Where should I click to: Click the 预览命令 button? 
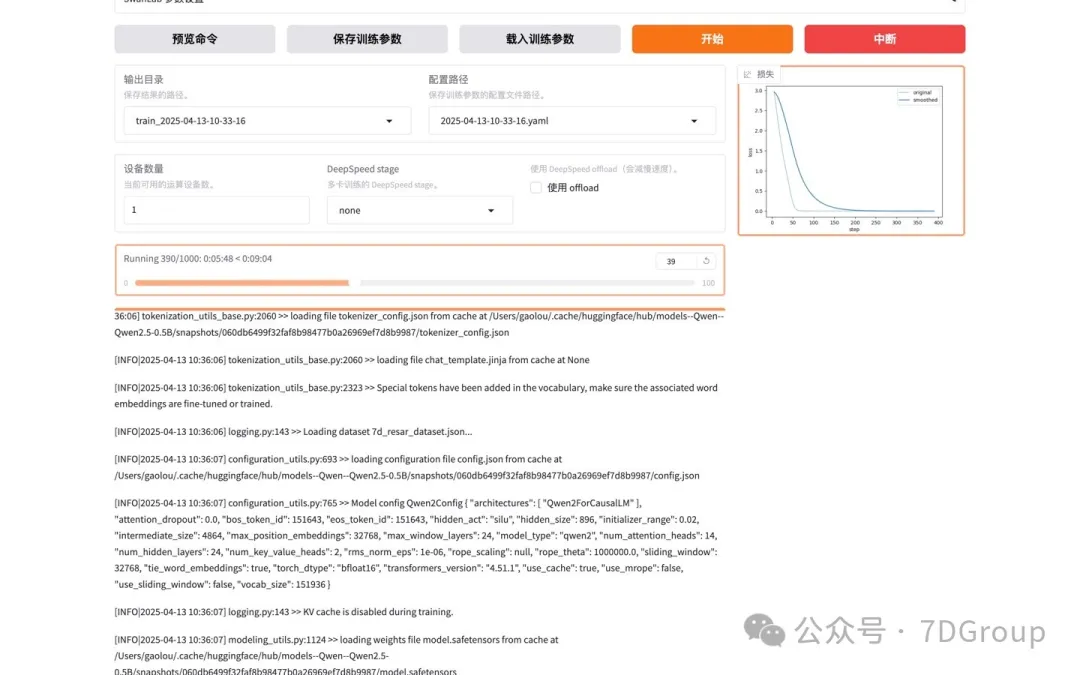[195, 39]
